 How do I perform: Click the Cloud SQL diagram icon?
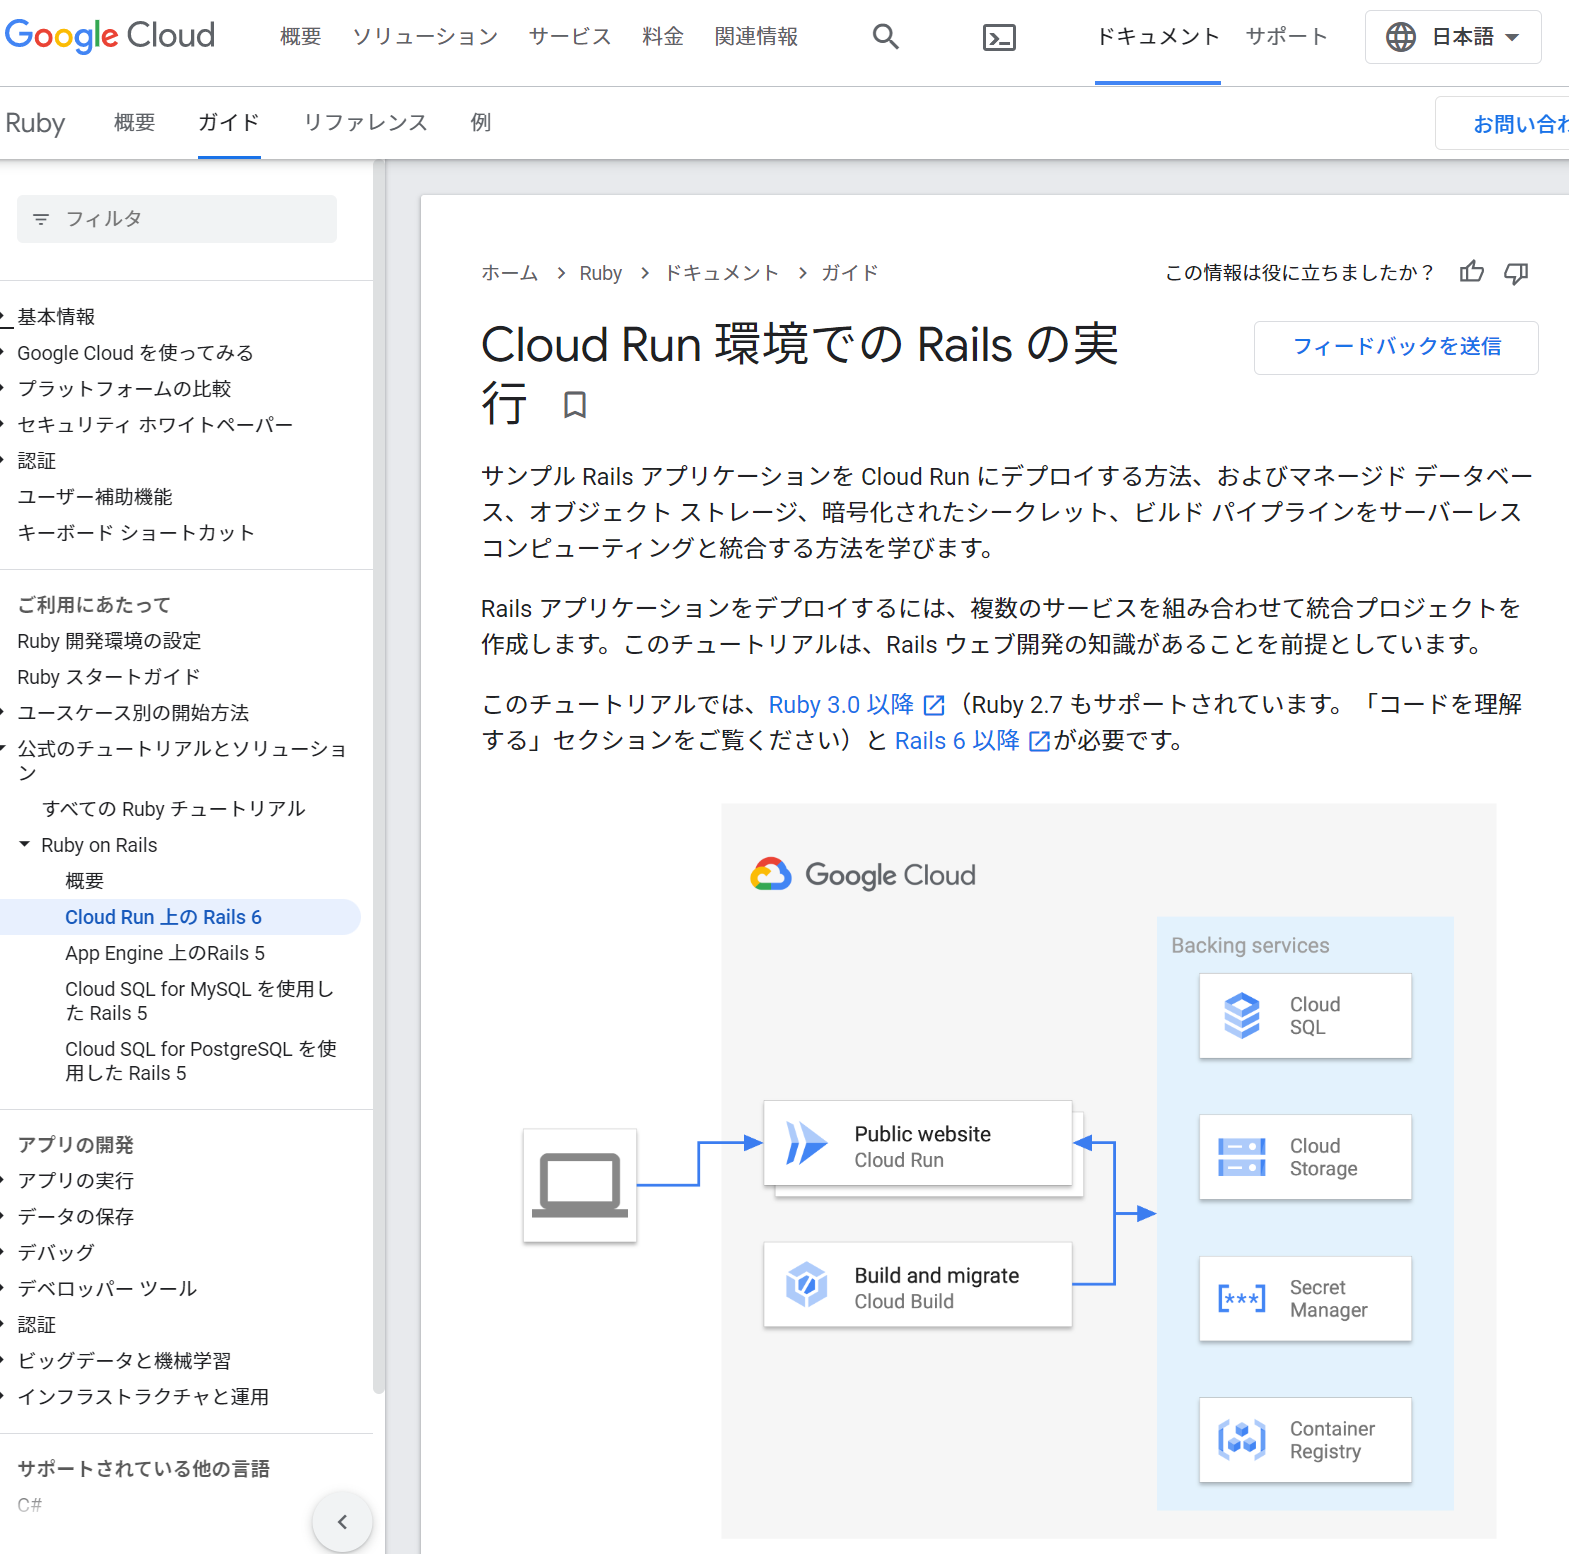1242,1016
